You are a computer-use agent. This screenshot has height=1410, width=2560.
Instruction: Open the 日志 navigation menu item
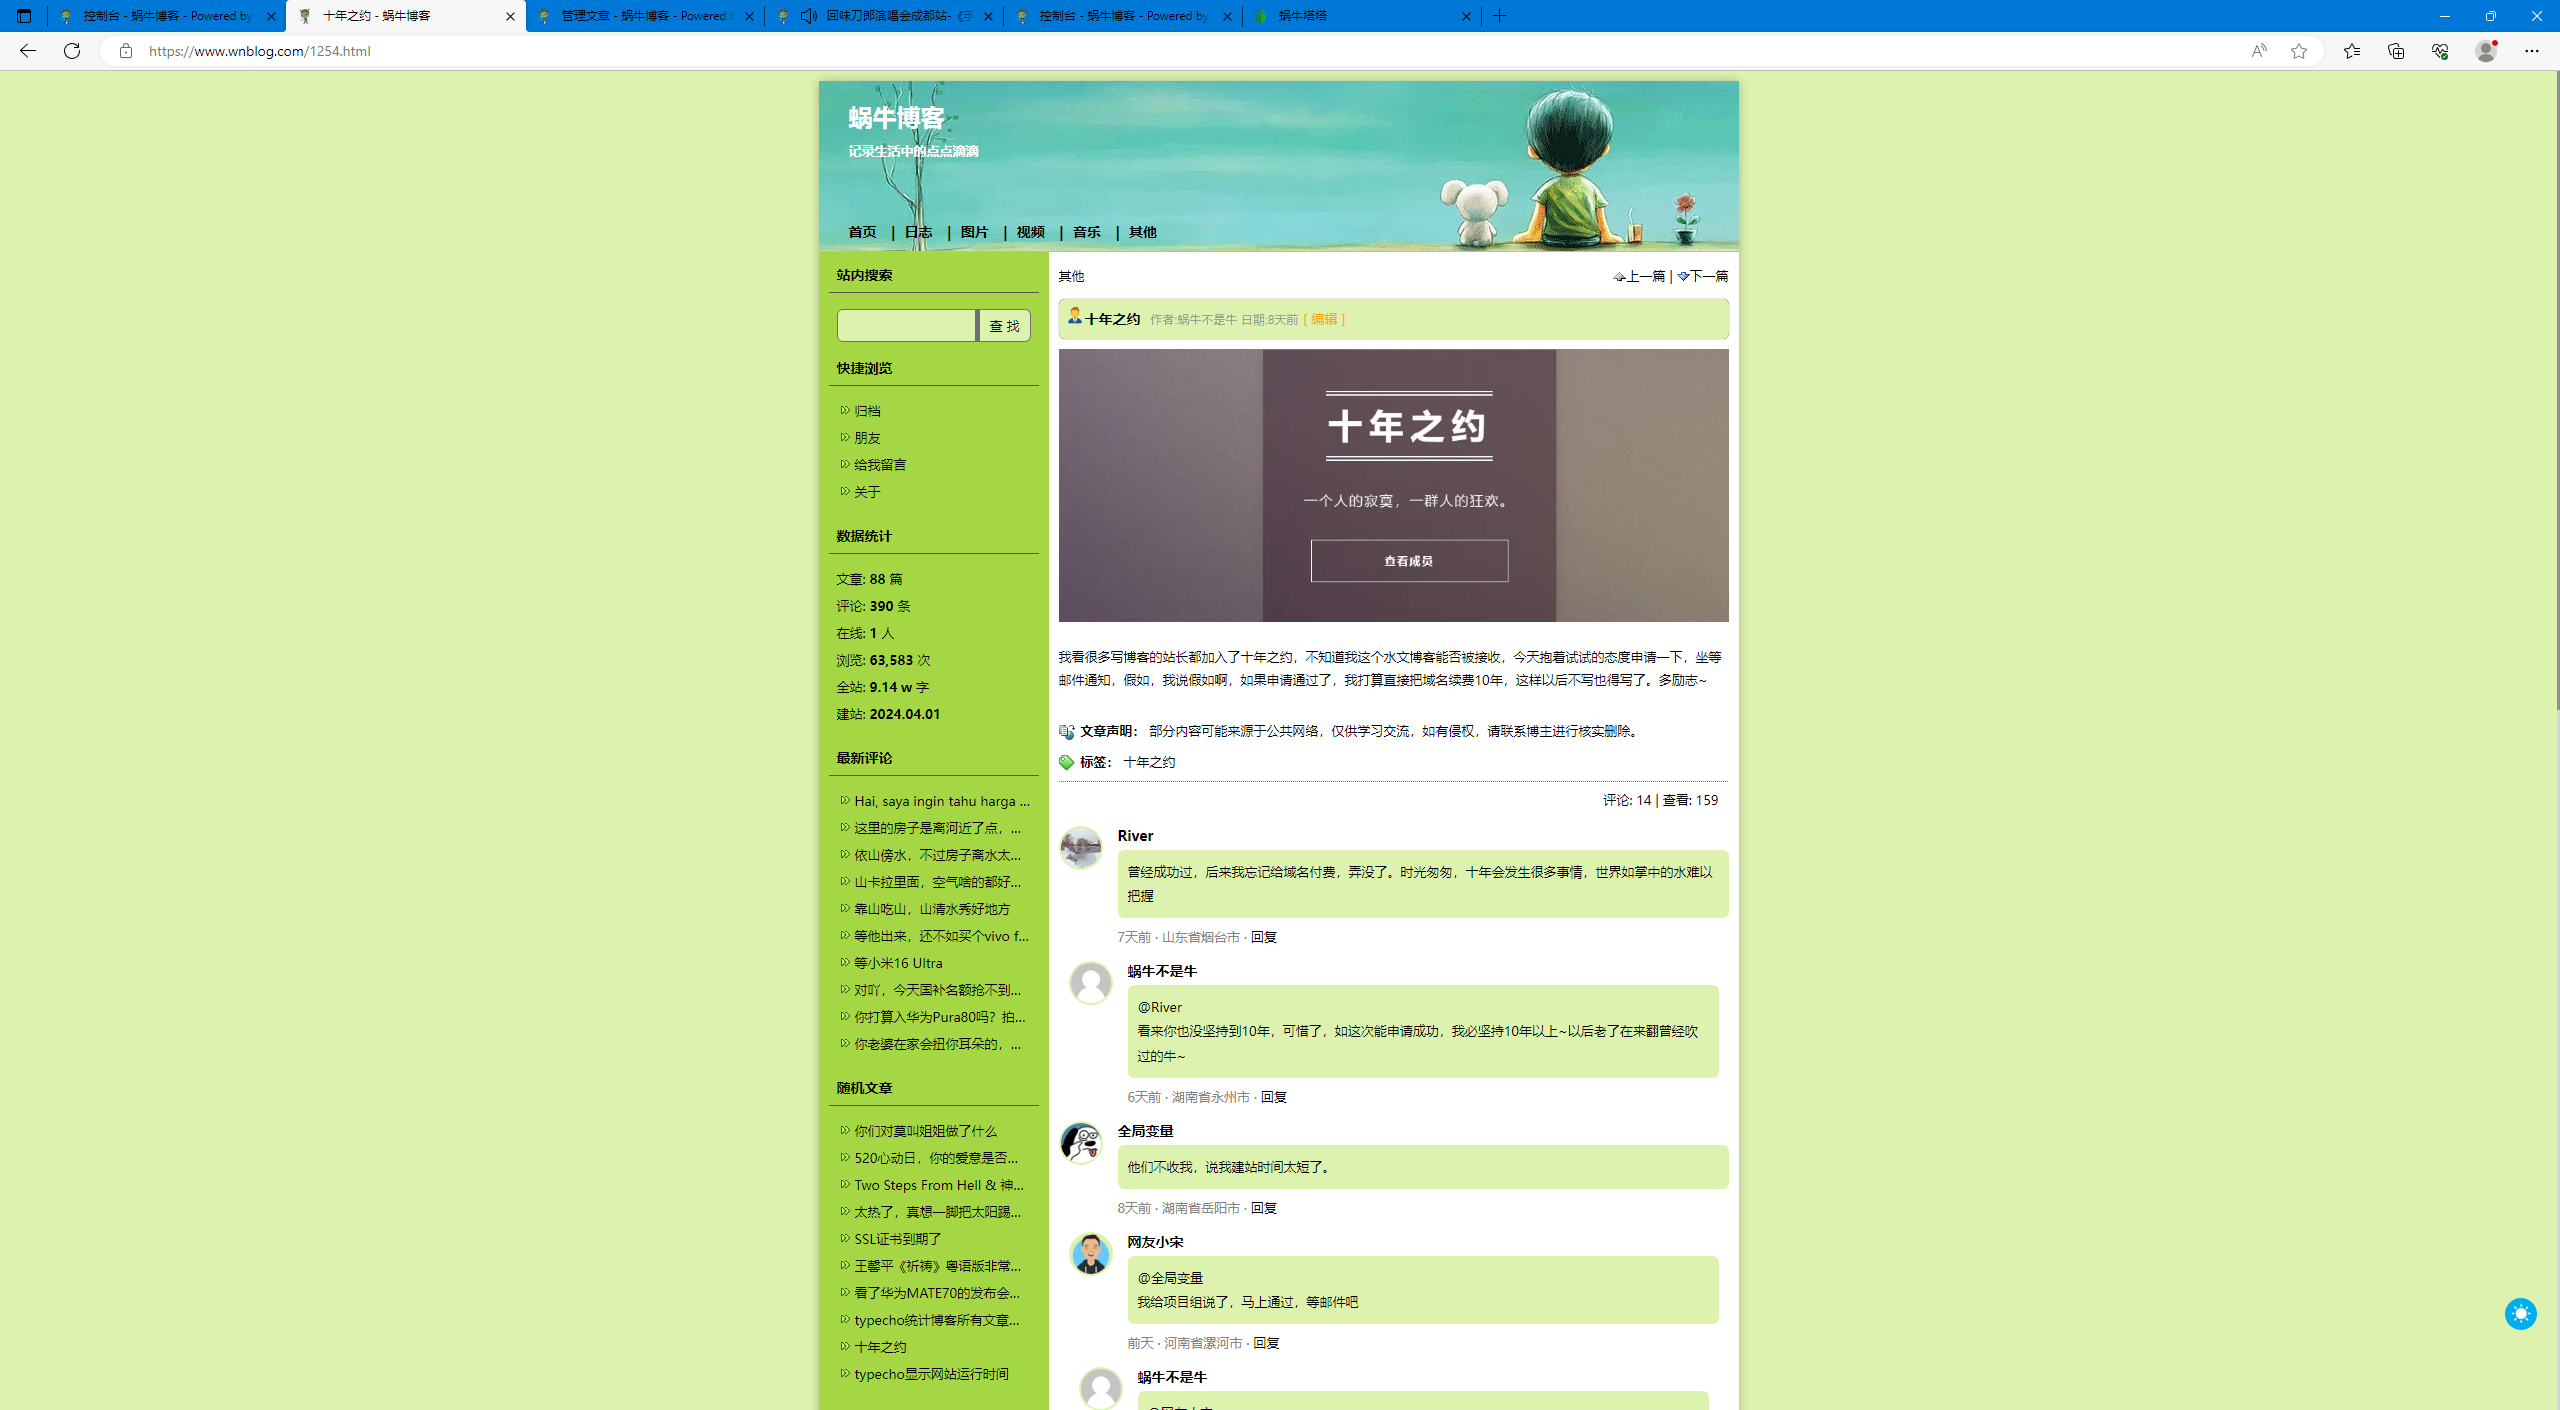tap(917, 232)
